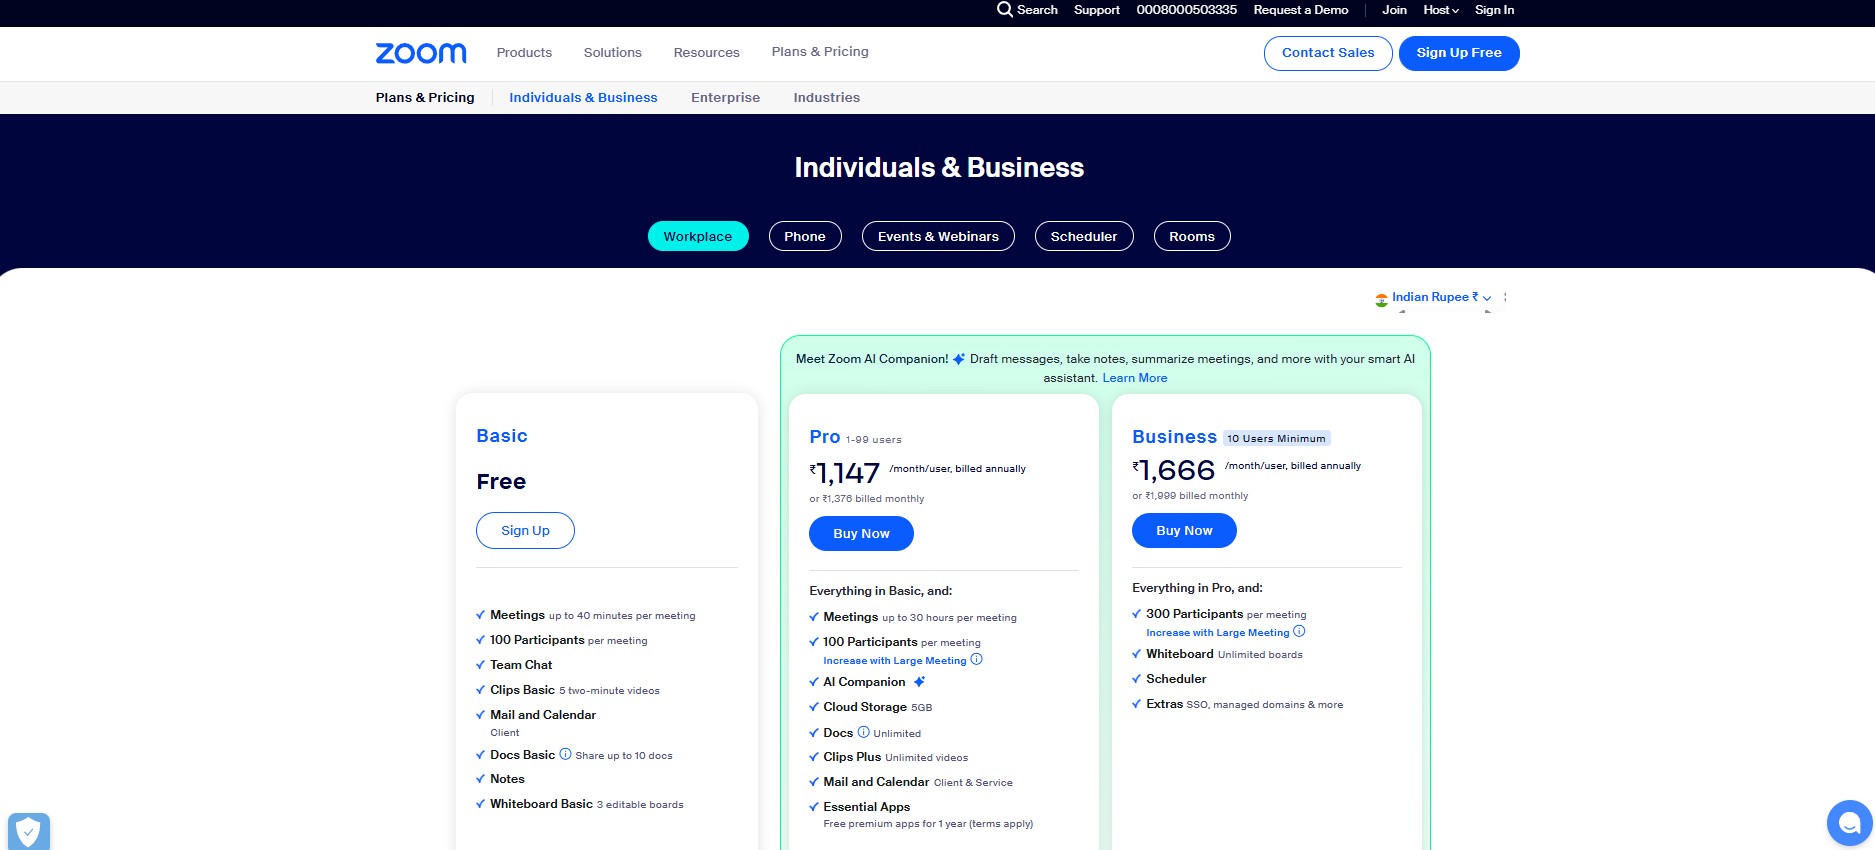
Task: Click the ₹1,147 Pro price
Action: tap(845, 473)
